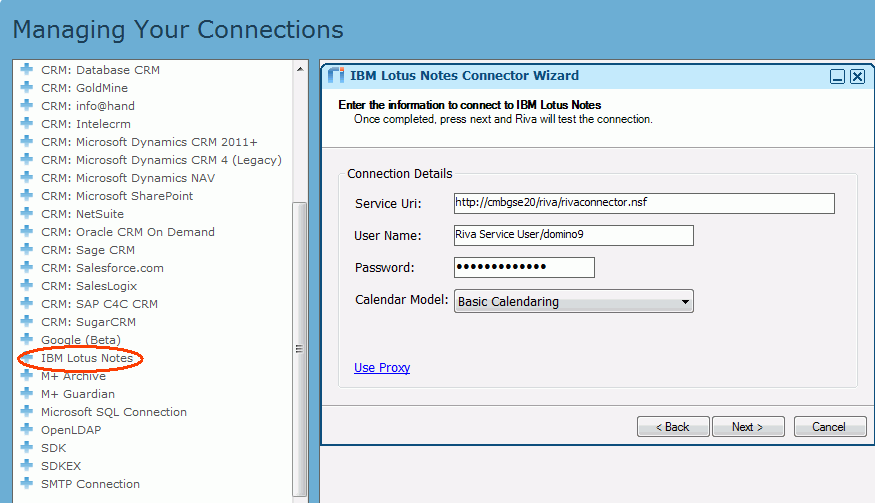
Task: Select CRM: Microsoft SharePoint in the list
Action: 117,196
